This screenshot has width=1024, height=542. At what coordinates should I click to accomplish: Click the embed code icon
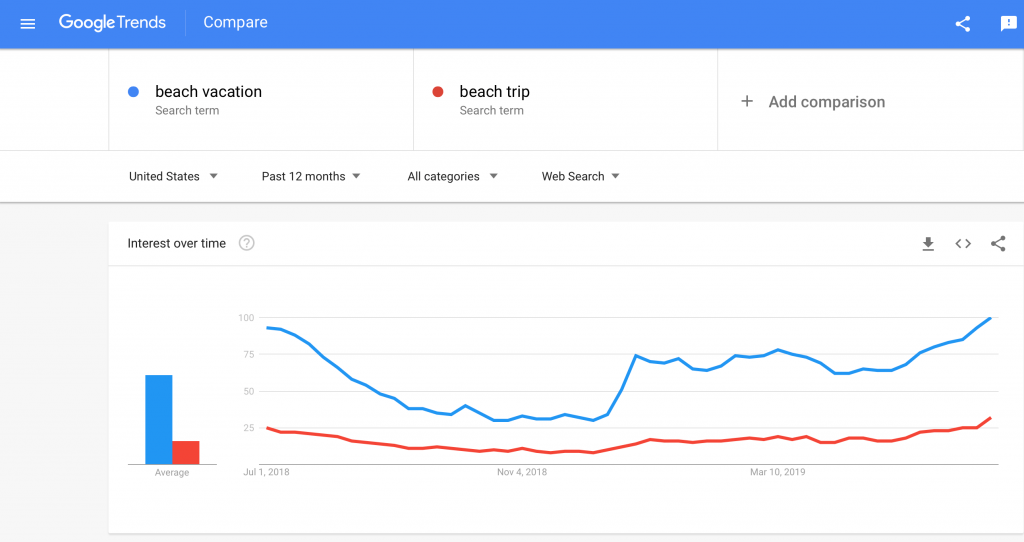click(x=963, y=243)
